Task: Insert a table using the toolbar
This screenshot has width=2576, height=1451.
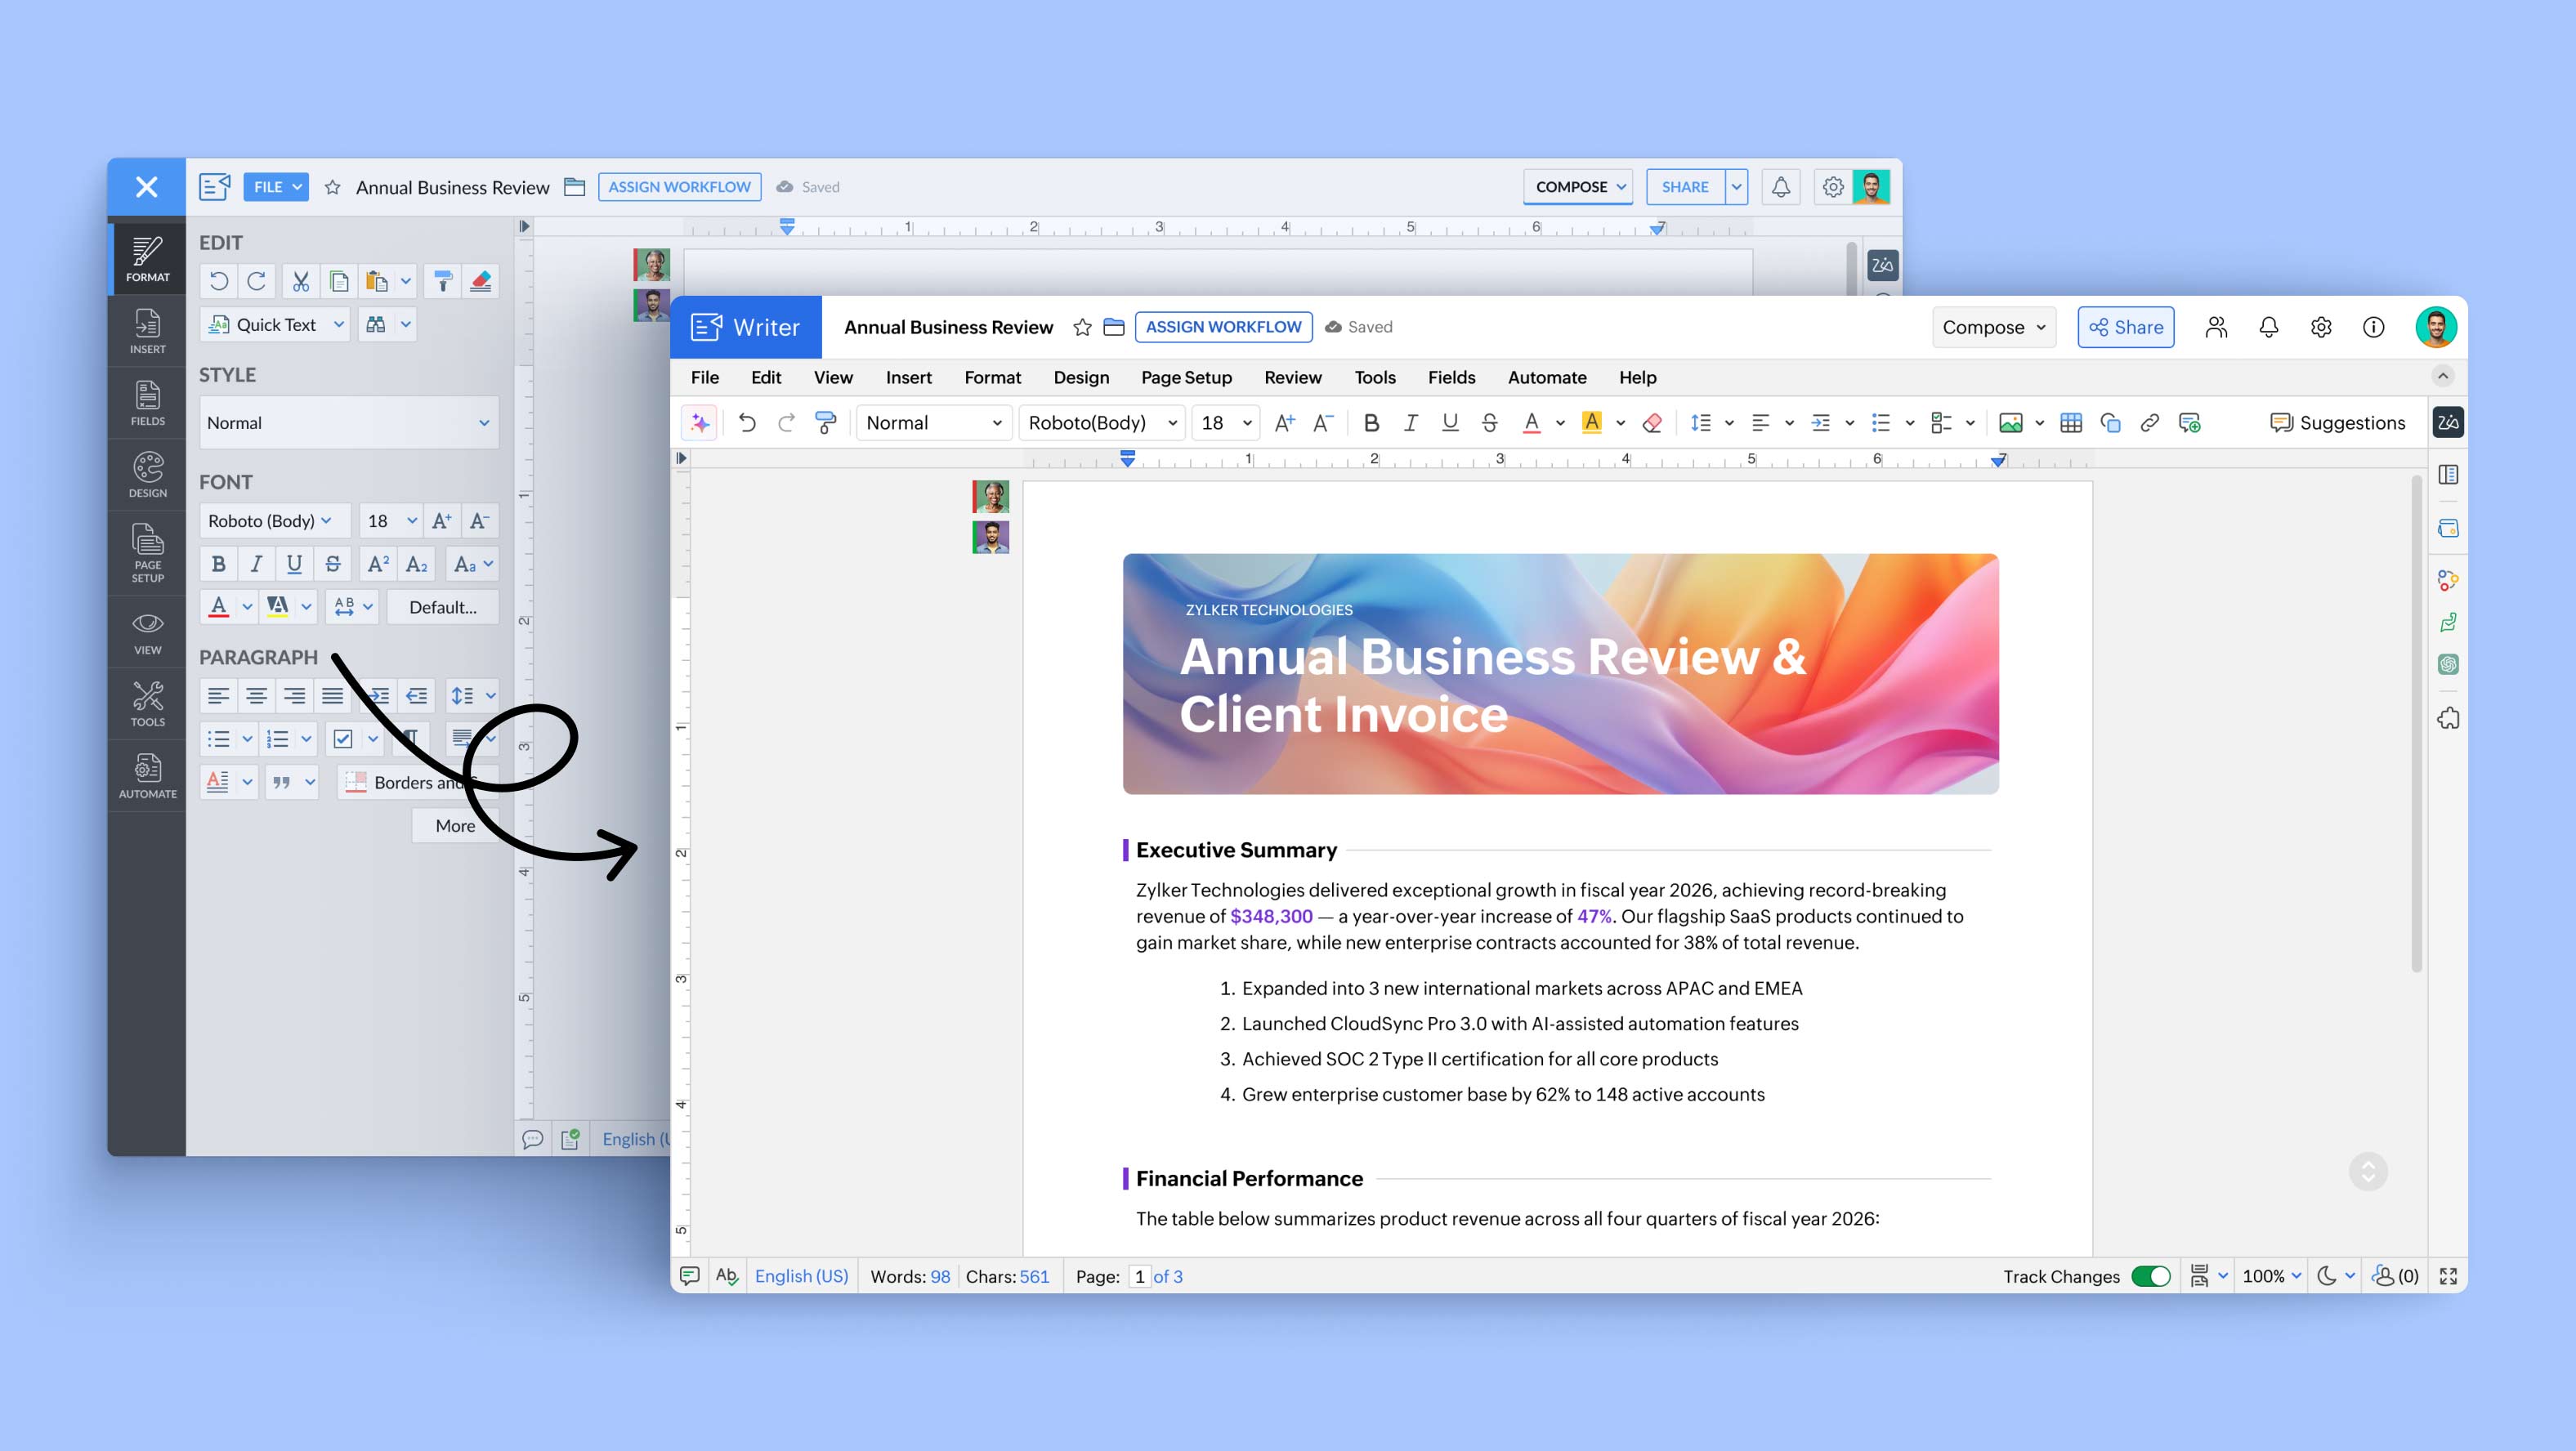Action: pyautogui.click(x=2071, y=423)
